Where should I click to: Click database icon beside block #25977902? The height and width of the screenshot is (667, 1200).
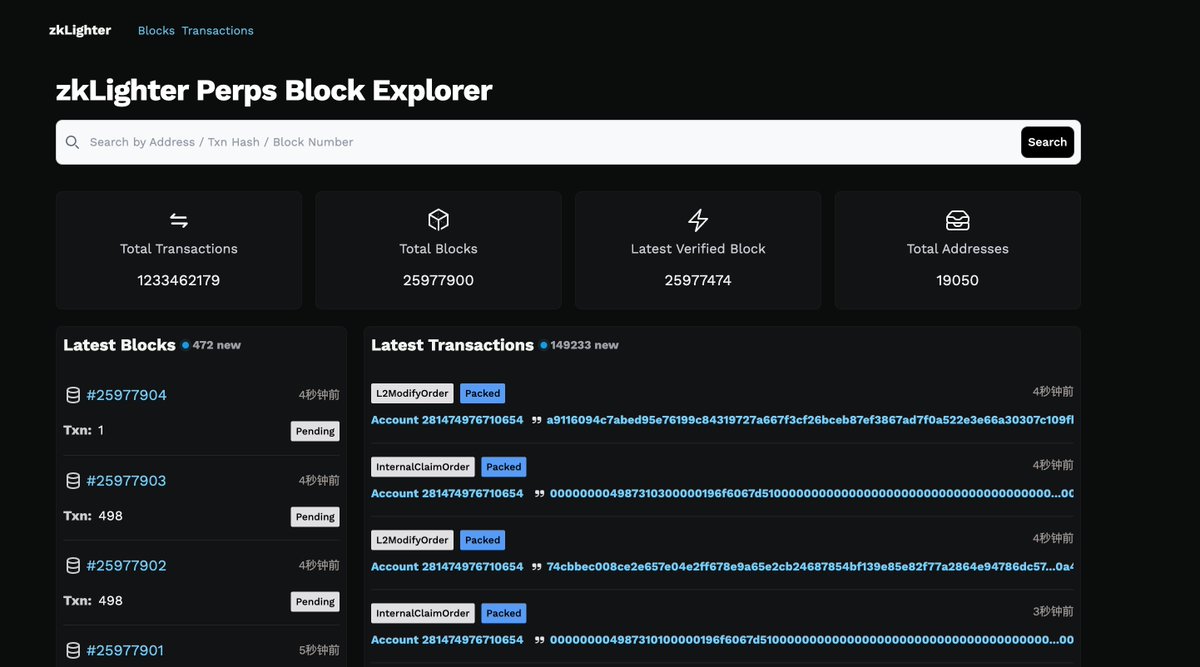(x=73, y=566)
